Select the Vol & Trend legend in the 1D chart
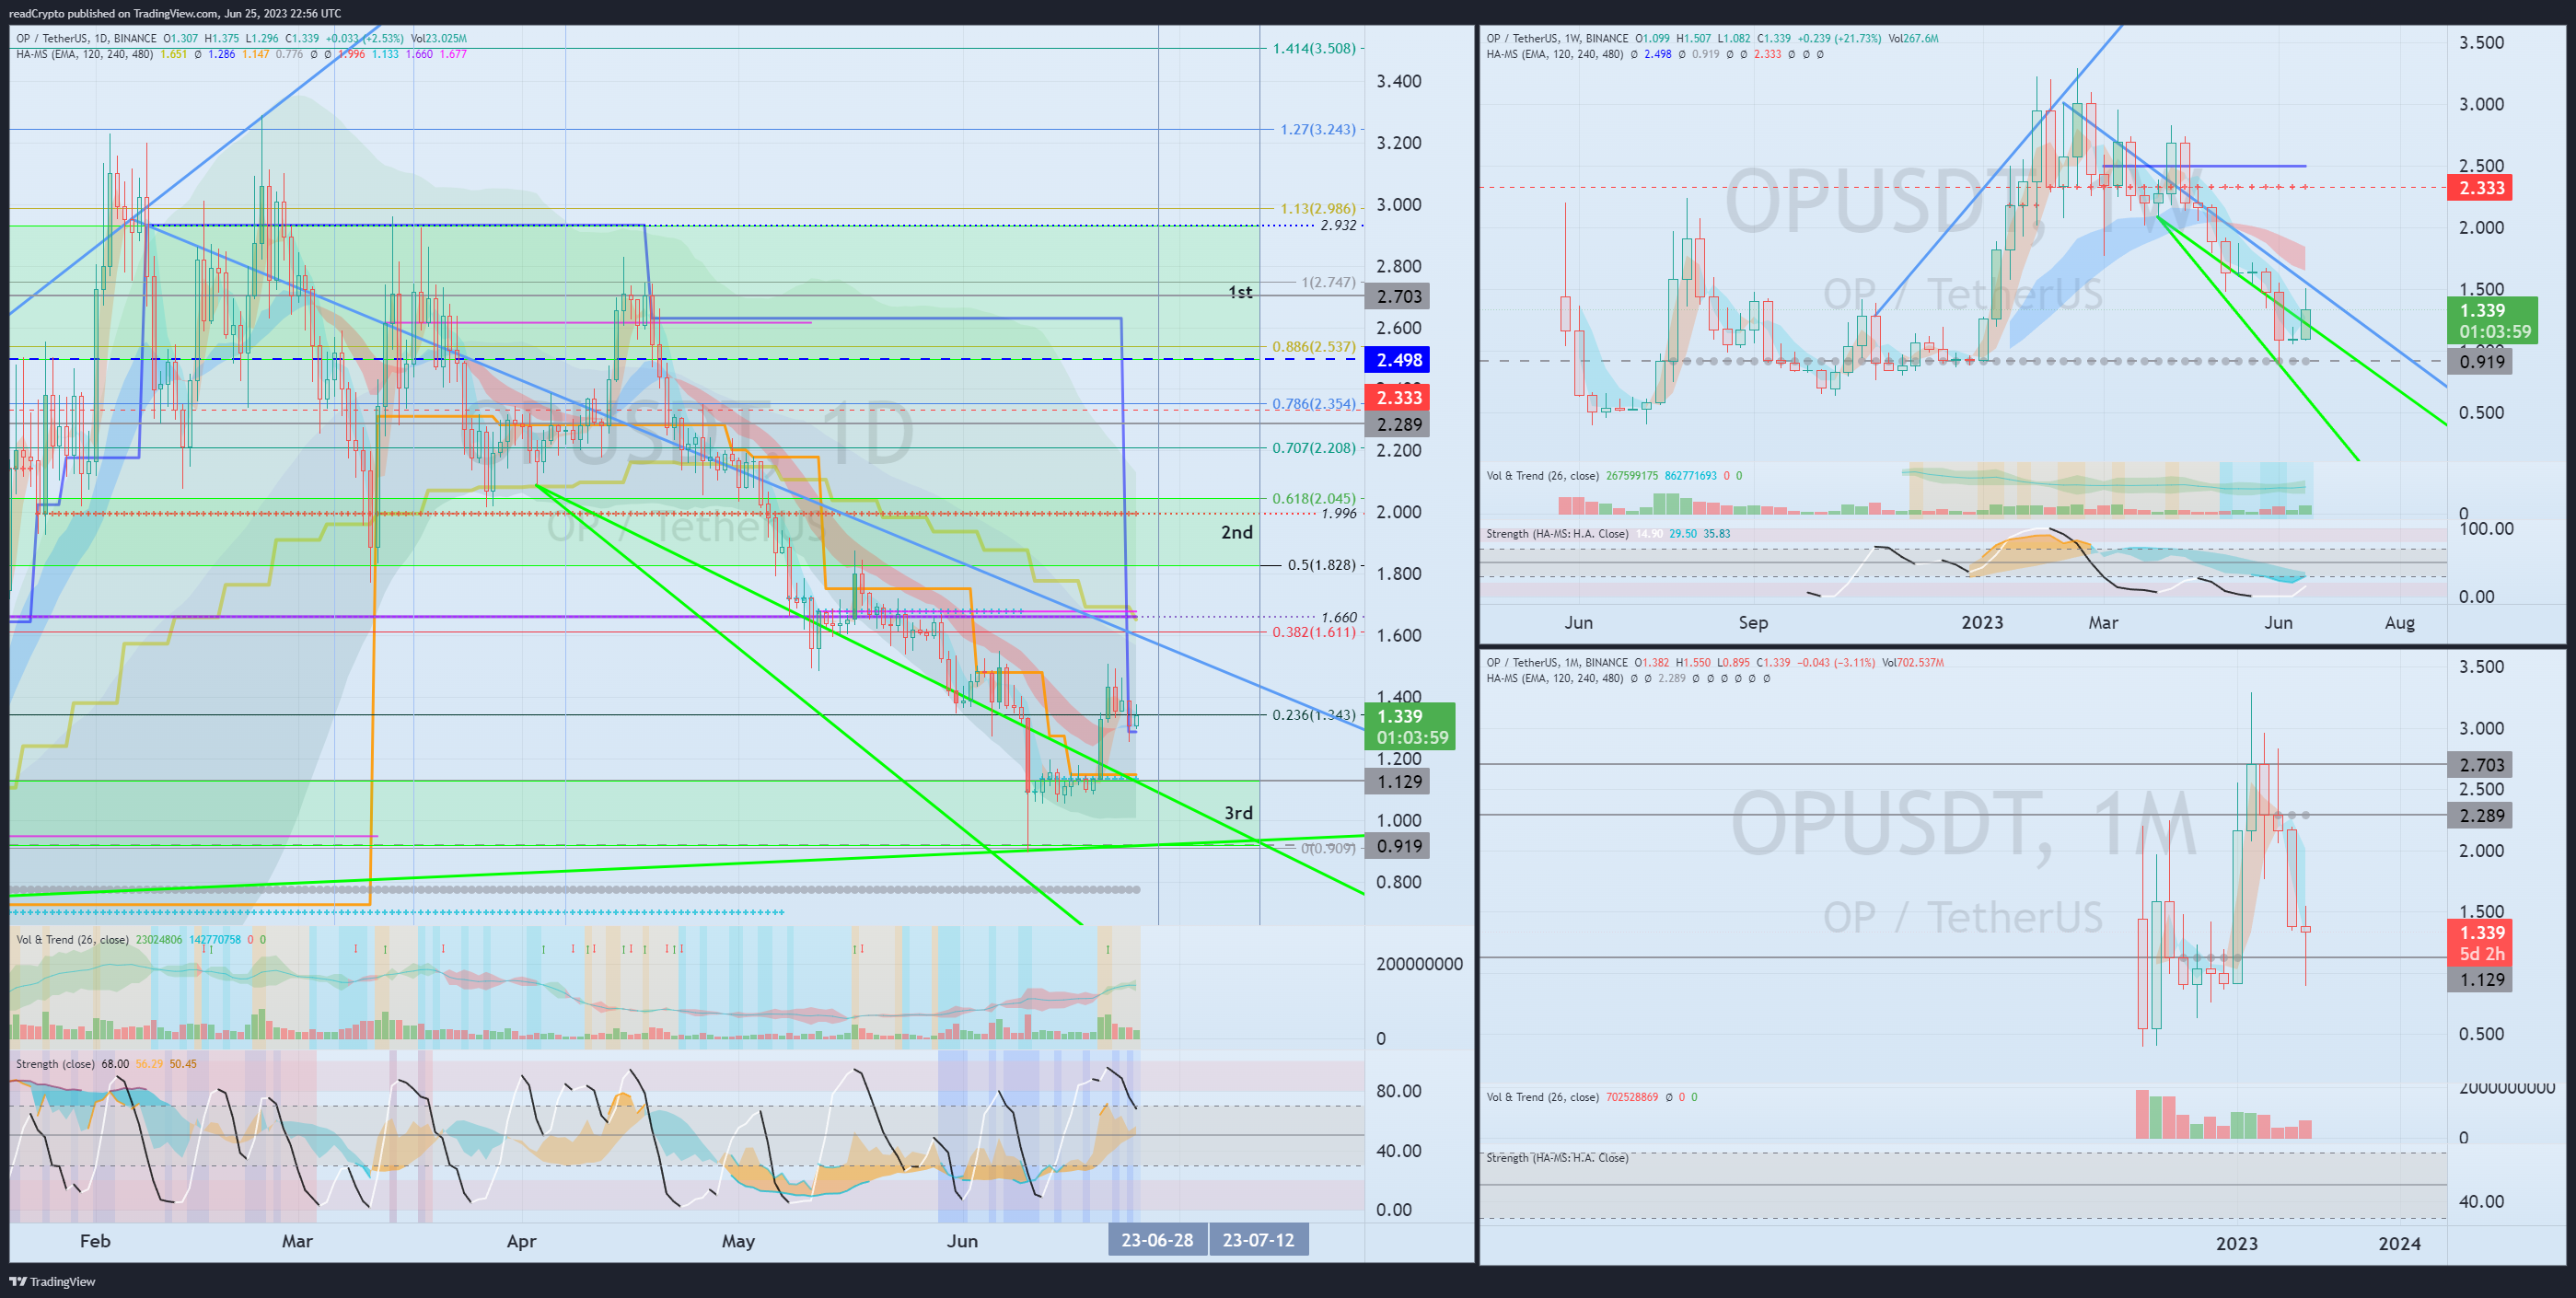2576x1298 pixels. click(72, 940)
